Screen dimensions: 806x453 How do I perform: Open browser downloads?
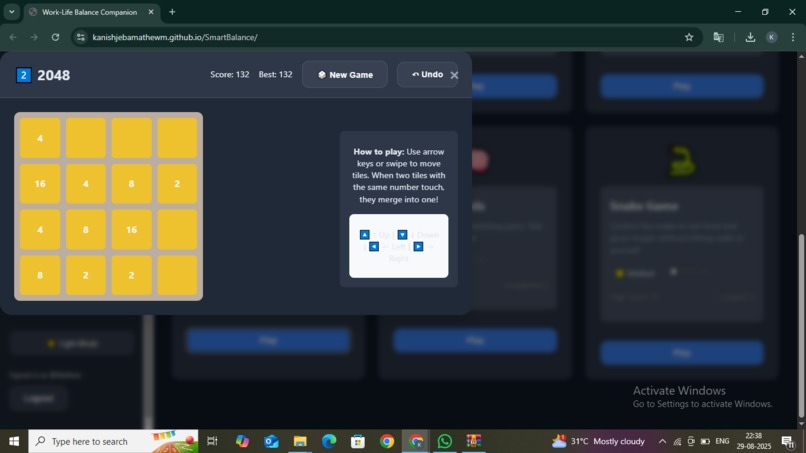(x=750, y=37)
